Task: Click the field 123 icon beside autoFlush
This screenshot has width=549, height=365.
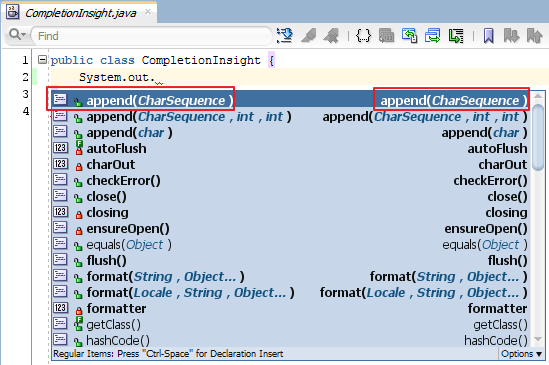Action: pos(60,147)
